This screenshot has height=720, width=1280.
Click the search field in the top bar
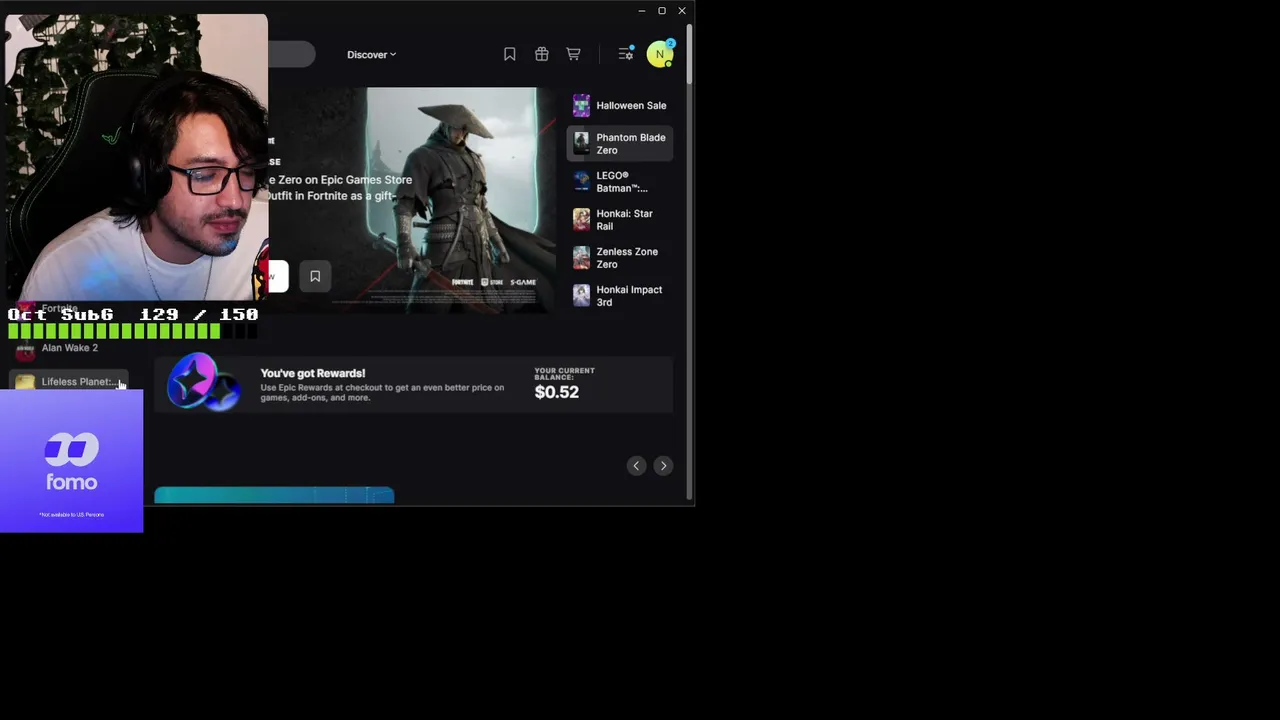click(x=291, y=55)
